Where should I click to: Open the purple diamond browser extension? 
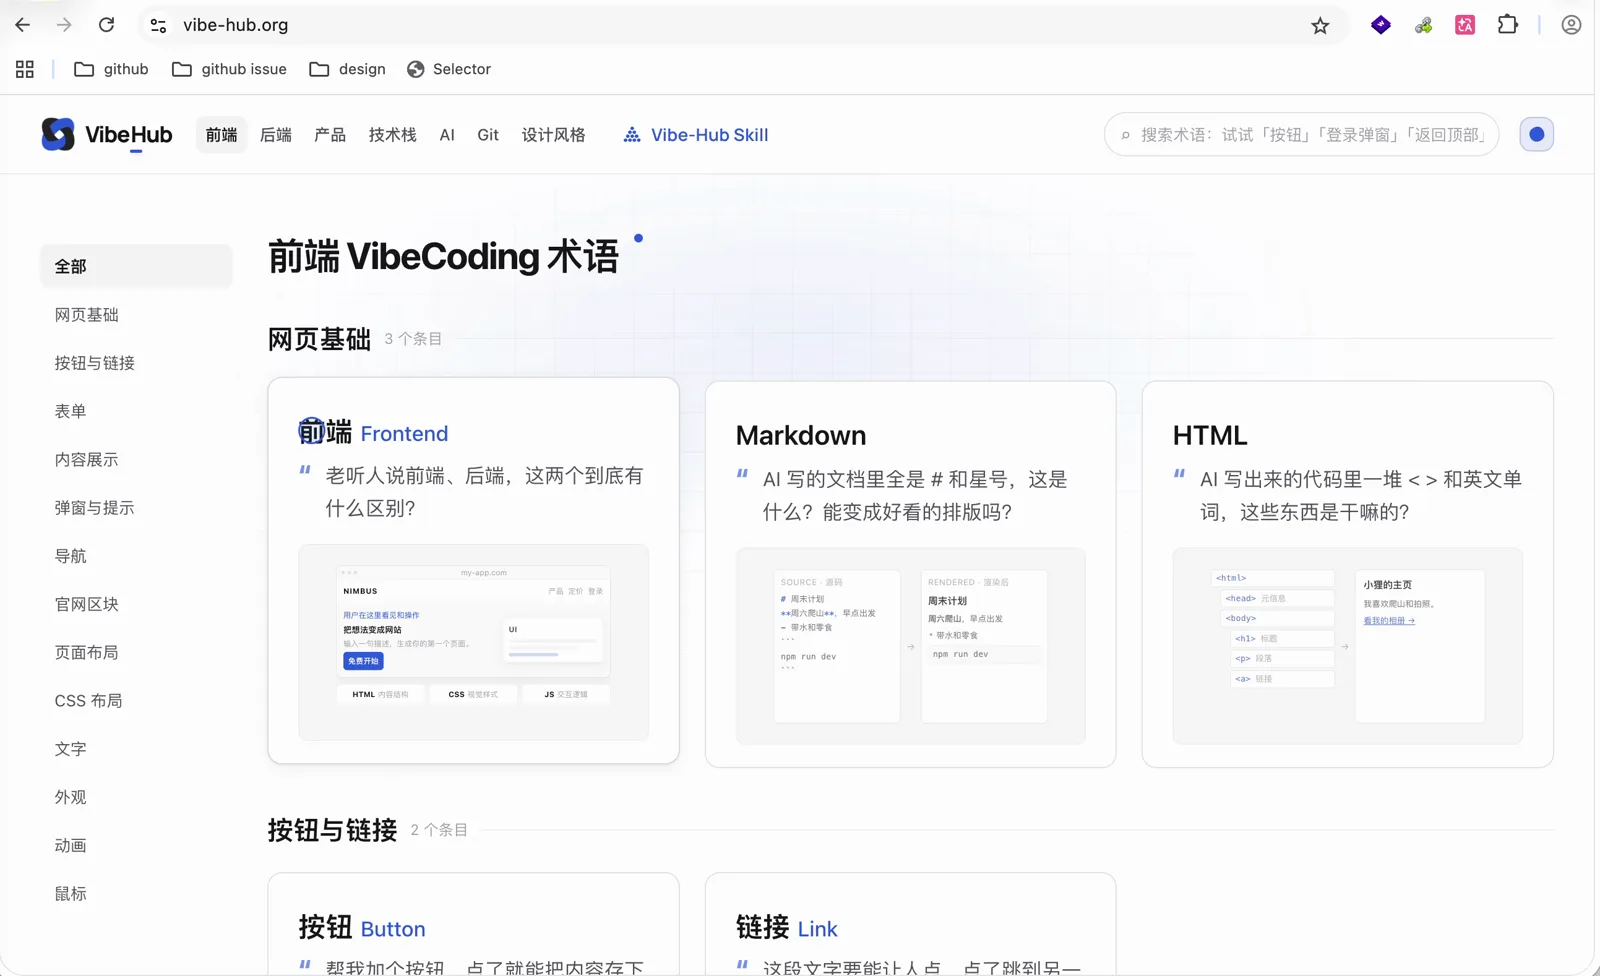pyautogui.click(x=1381, y=25)
